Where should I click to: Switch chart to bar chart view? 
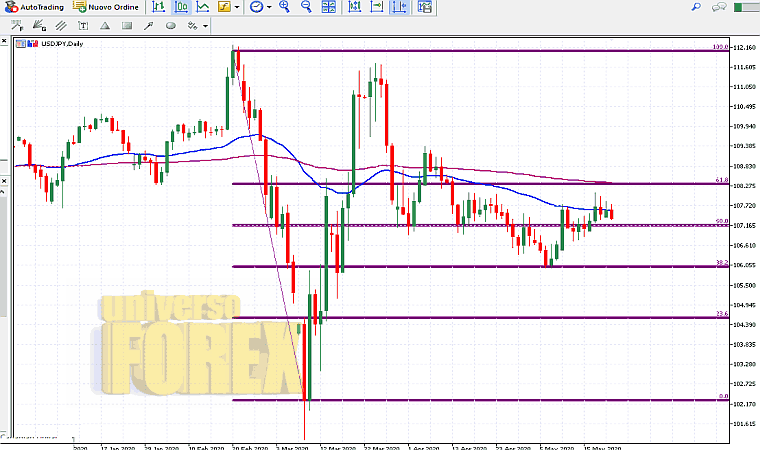(159, 7)
